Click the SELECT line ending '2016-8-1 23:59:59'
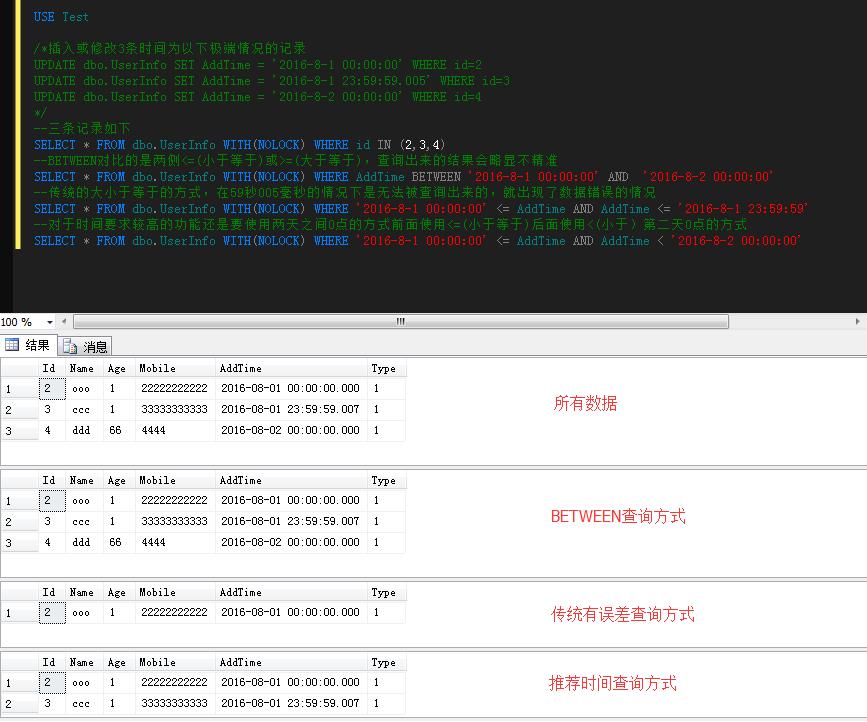The image size is (867, 722). (421, 209)
